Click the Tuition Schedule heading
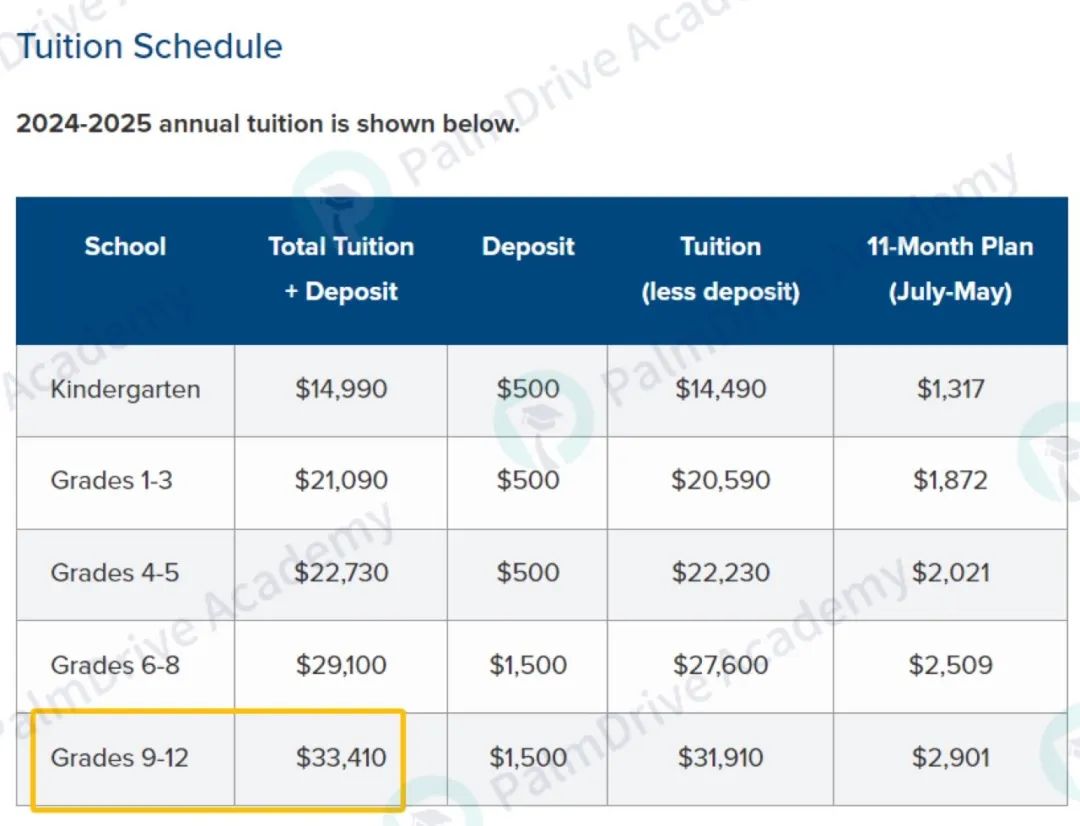Image resolution: width=1080 pixels, height=826 pixels. click(149, 47)
